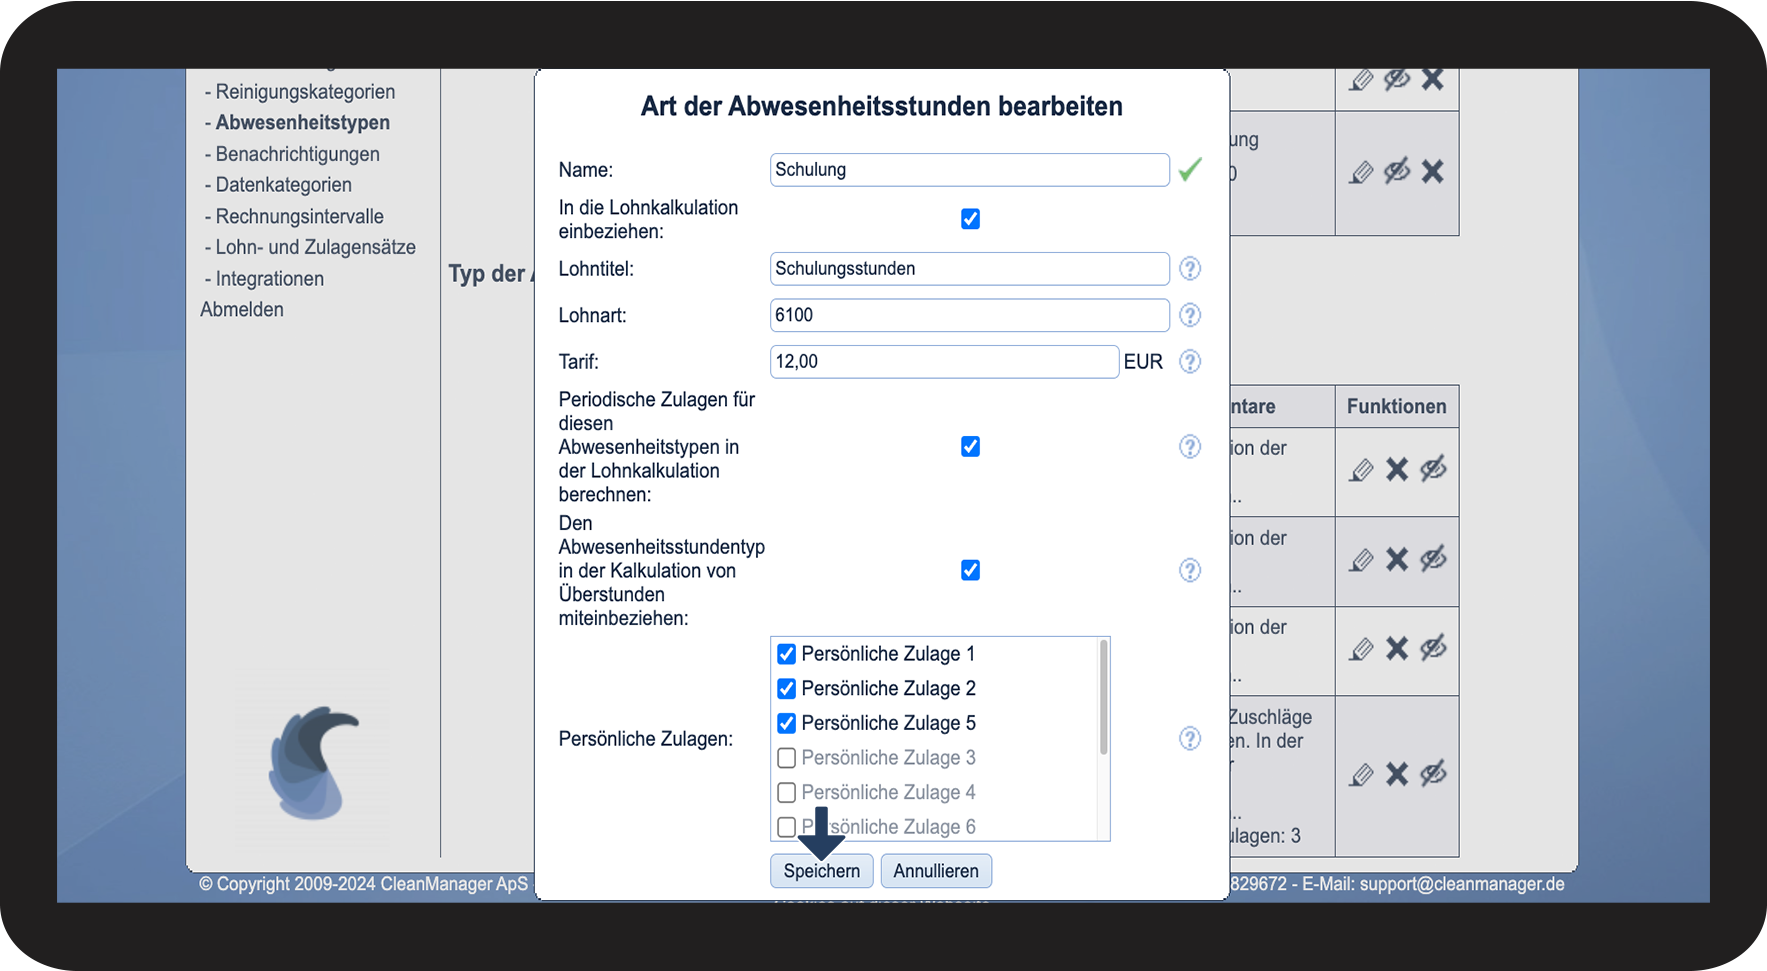Click Abmelden to log out
Viewport: 1767px width, 971px height.
[242, 310]
